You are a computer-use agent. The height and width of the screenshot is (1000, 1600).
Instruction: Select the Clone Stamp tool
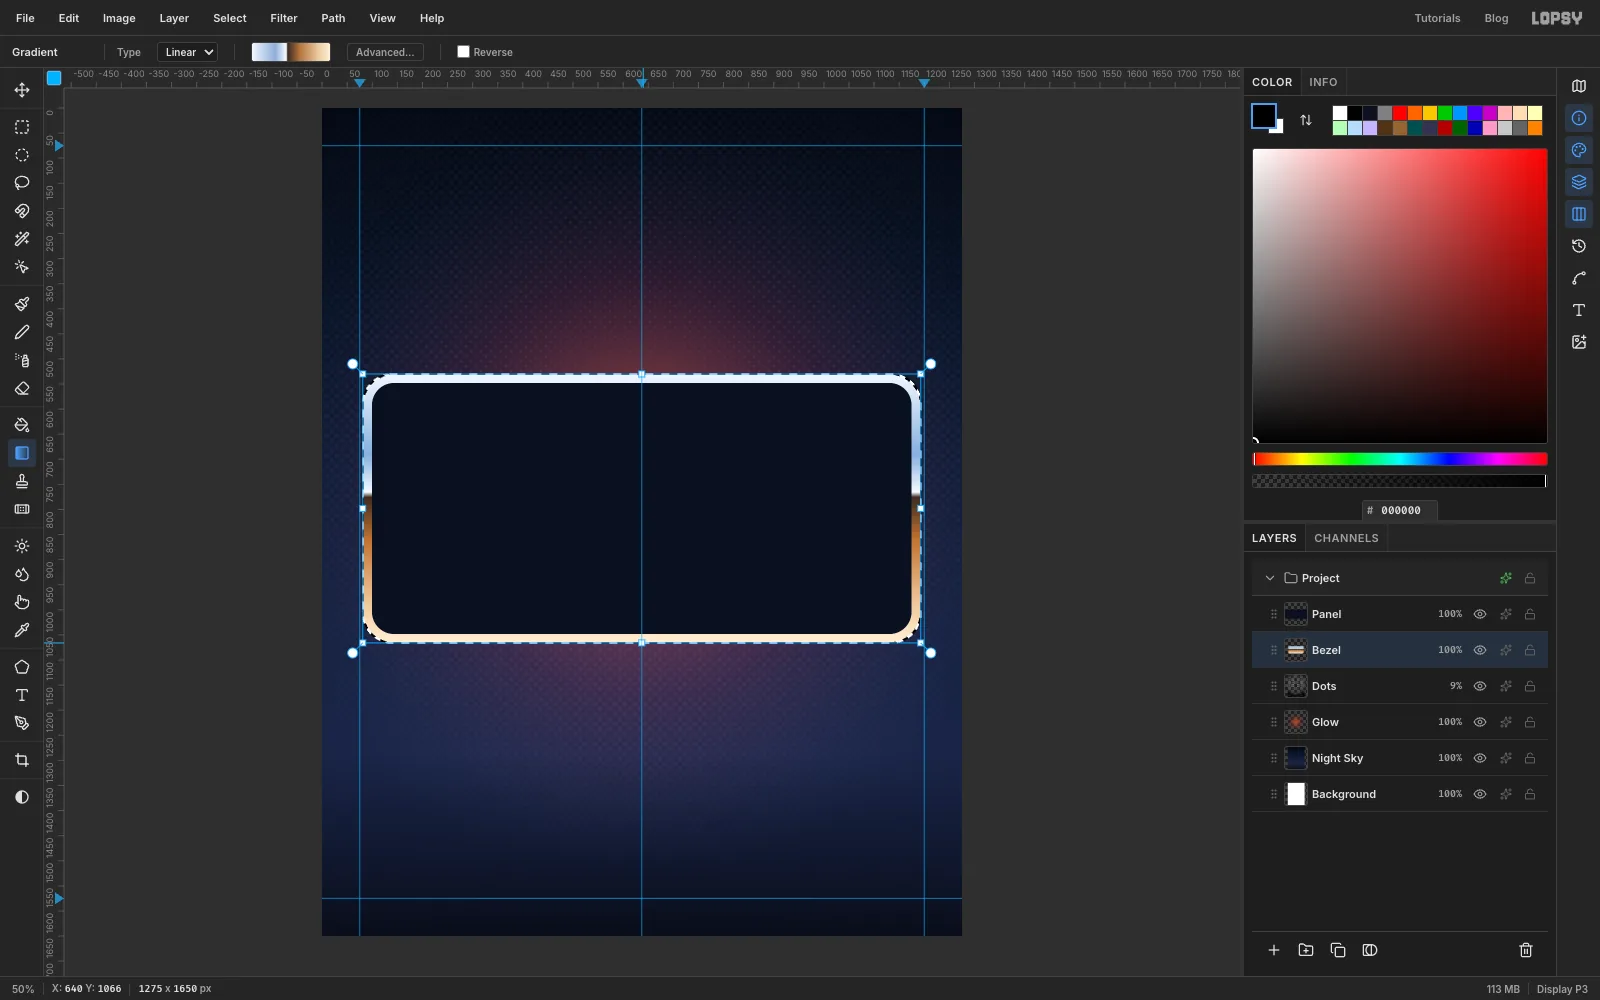(22, 481)
